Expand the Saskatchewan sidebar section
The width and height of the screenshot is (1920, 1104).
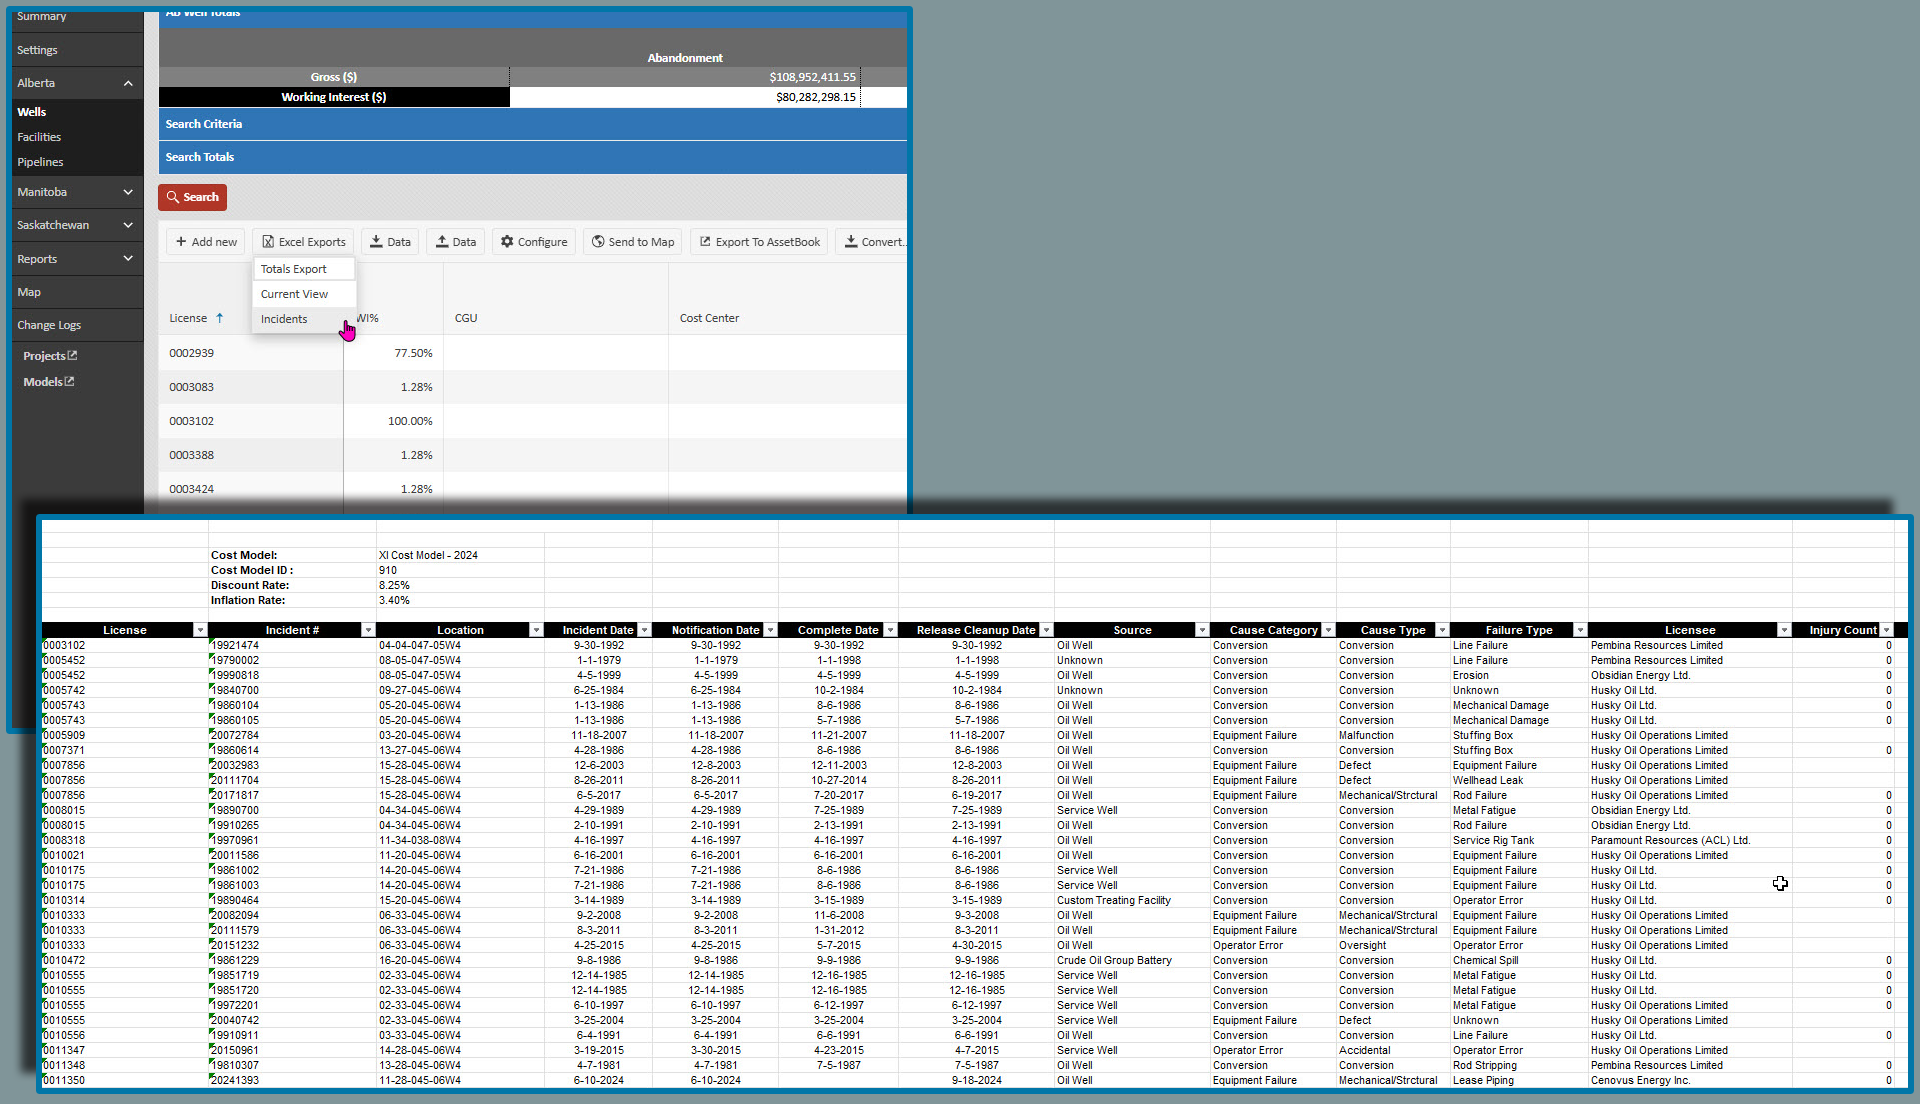(128, 225)
